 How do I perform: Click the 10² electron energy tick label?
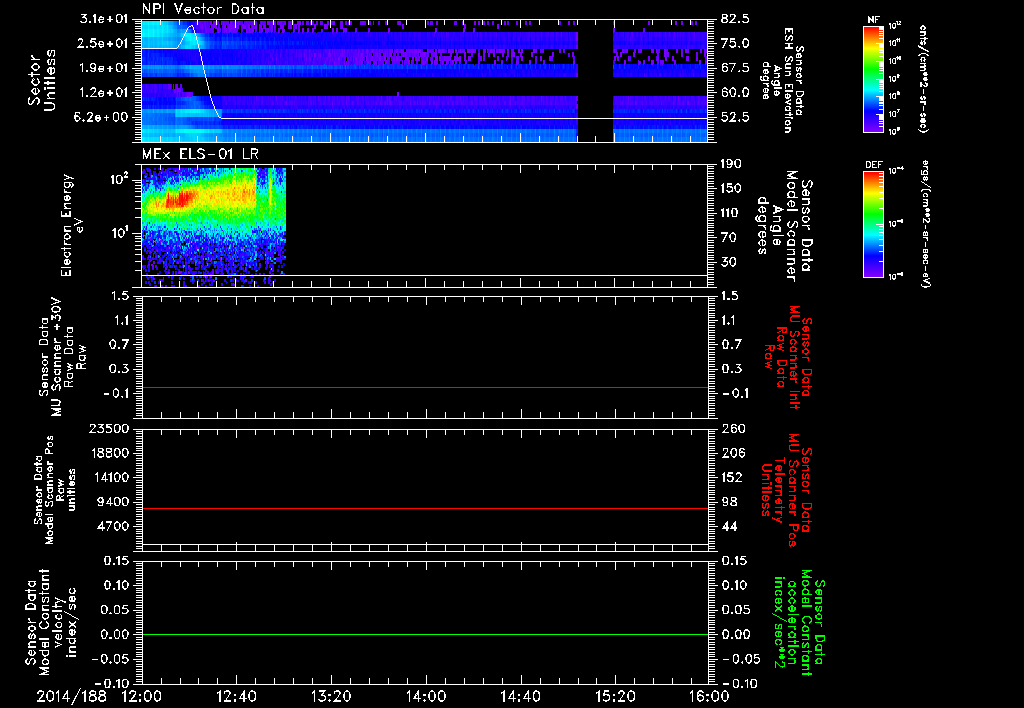(118, 178)
